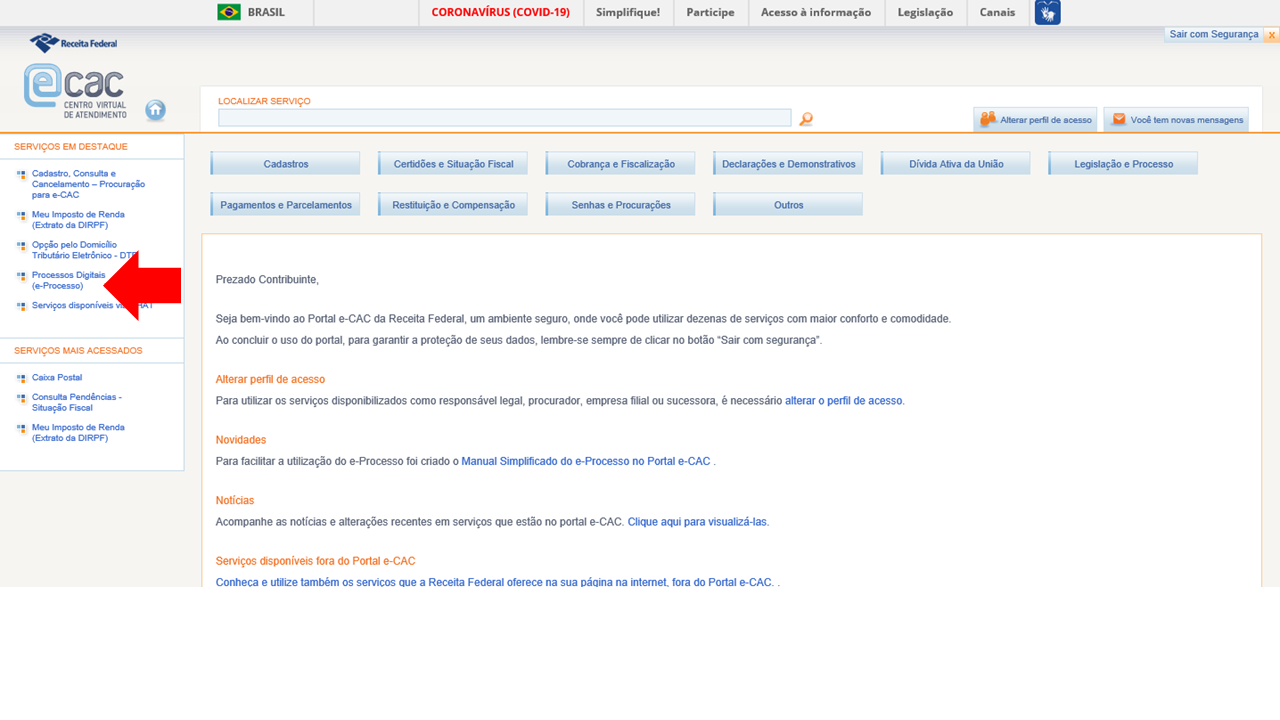Click BRASIL in the government top bar
Screen dimensions: 1280x720
[266, 12]
